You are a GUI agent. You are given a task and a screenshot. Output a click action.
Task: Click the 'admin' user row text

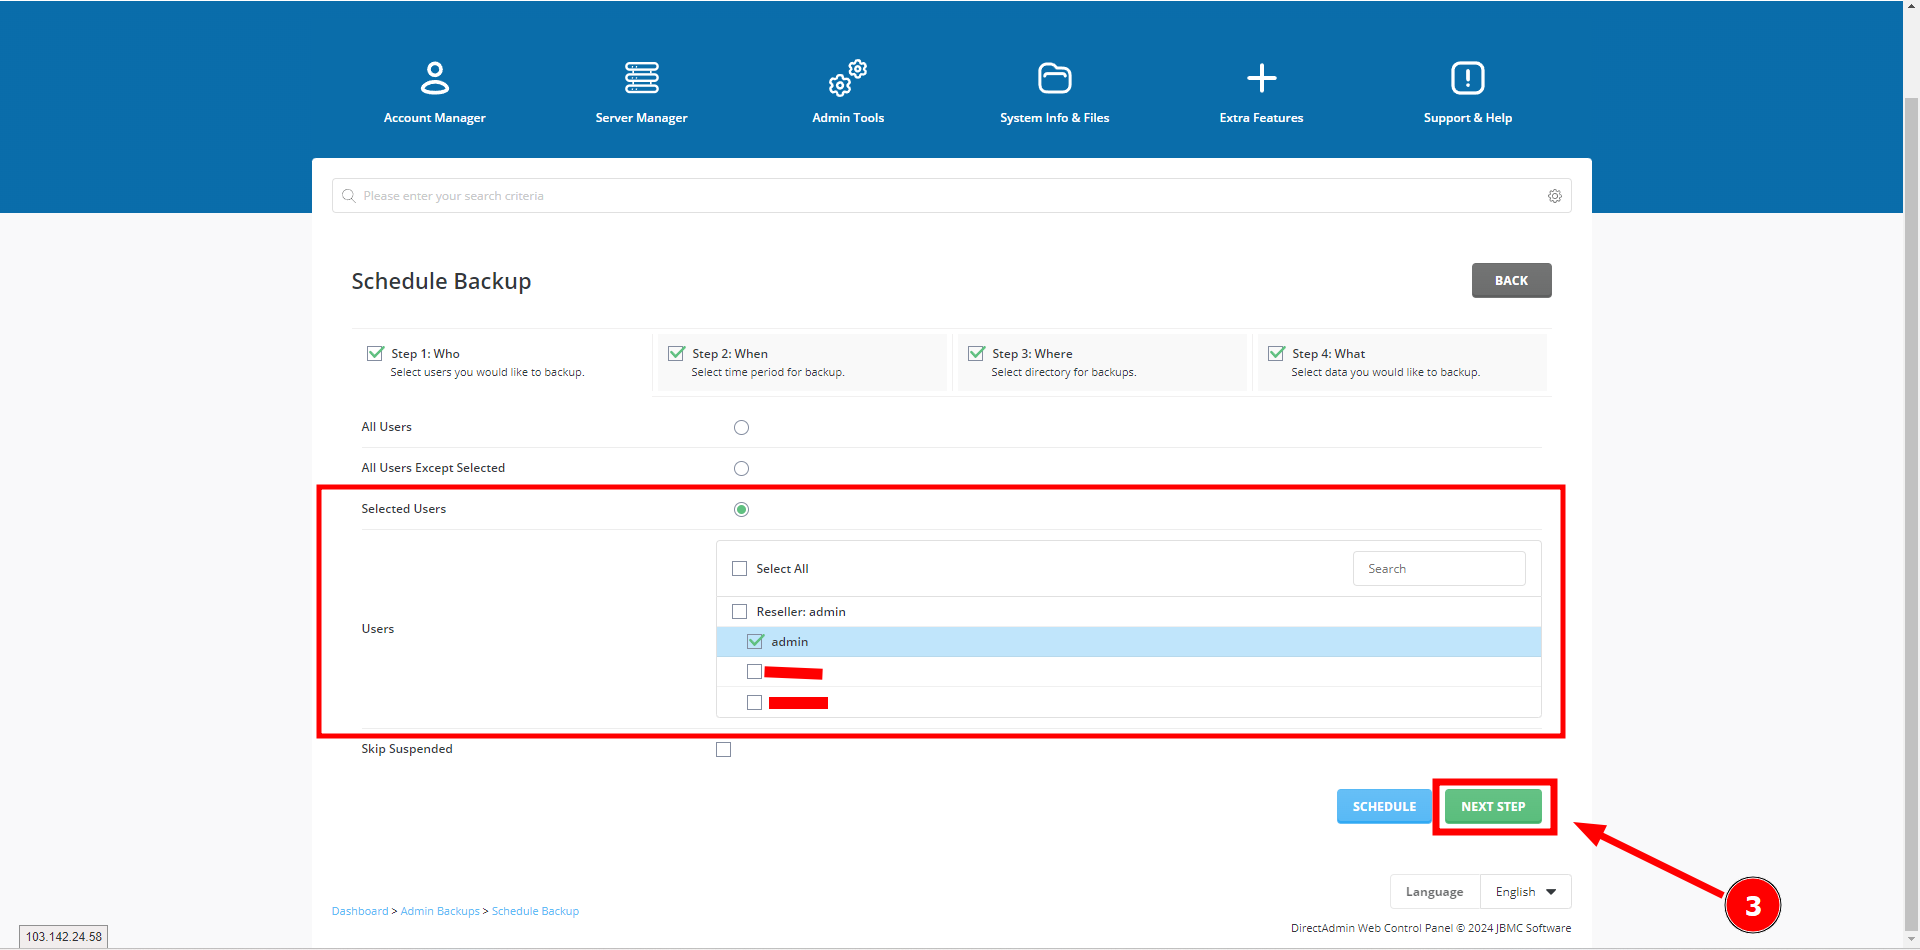(x=789, y=642)
